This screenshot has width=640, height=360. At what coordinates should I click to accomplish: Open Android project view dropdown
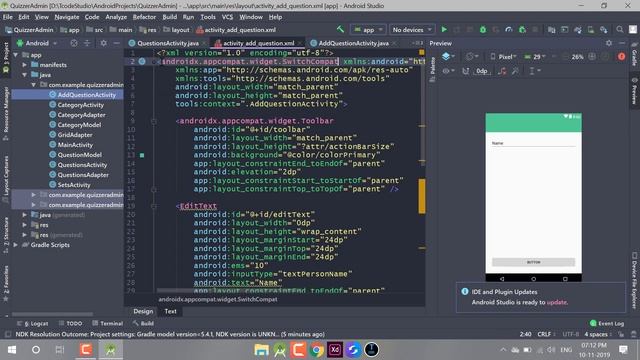tap(37, 43)
